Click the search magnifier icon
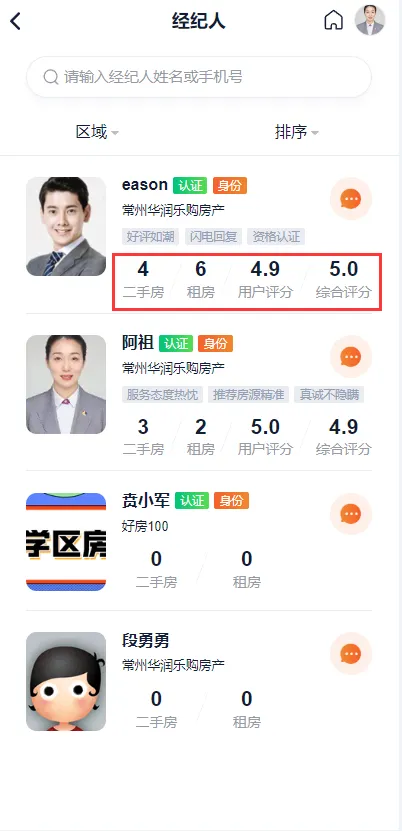The height and width of the screenshot is (831, 402). click(x=51, y=77)
